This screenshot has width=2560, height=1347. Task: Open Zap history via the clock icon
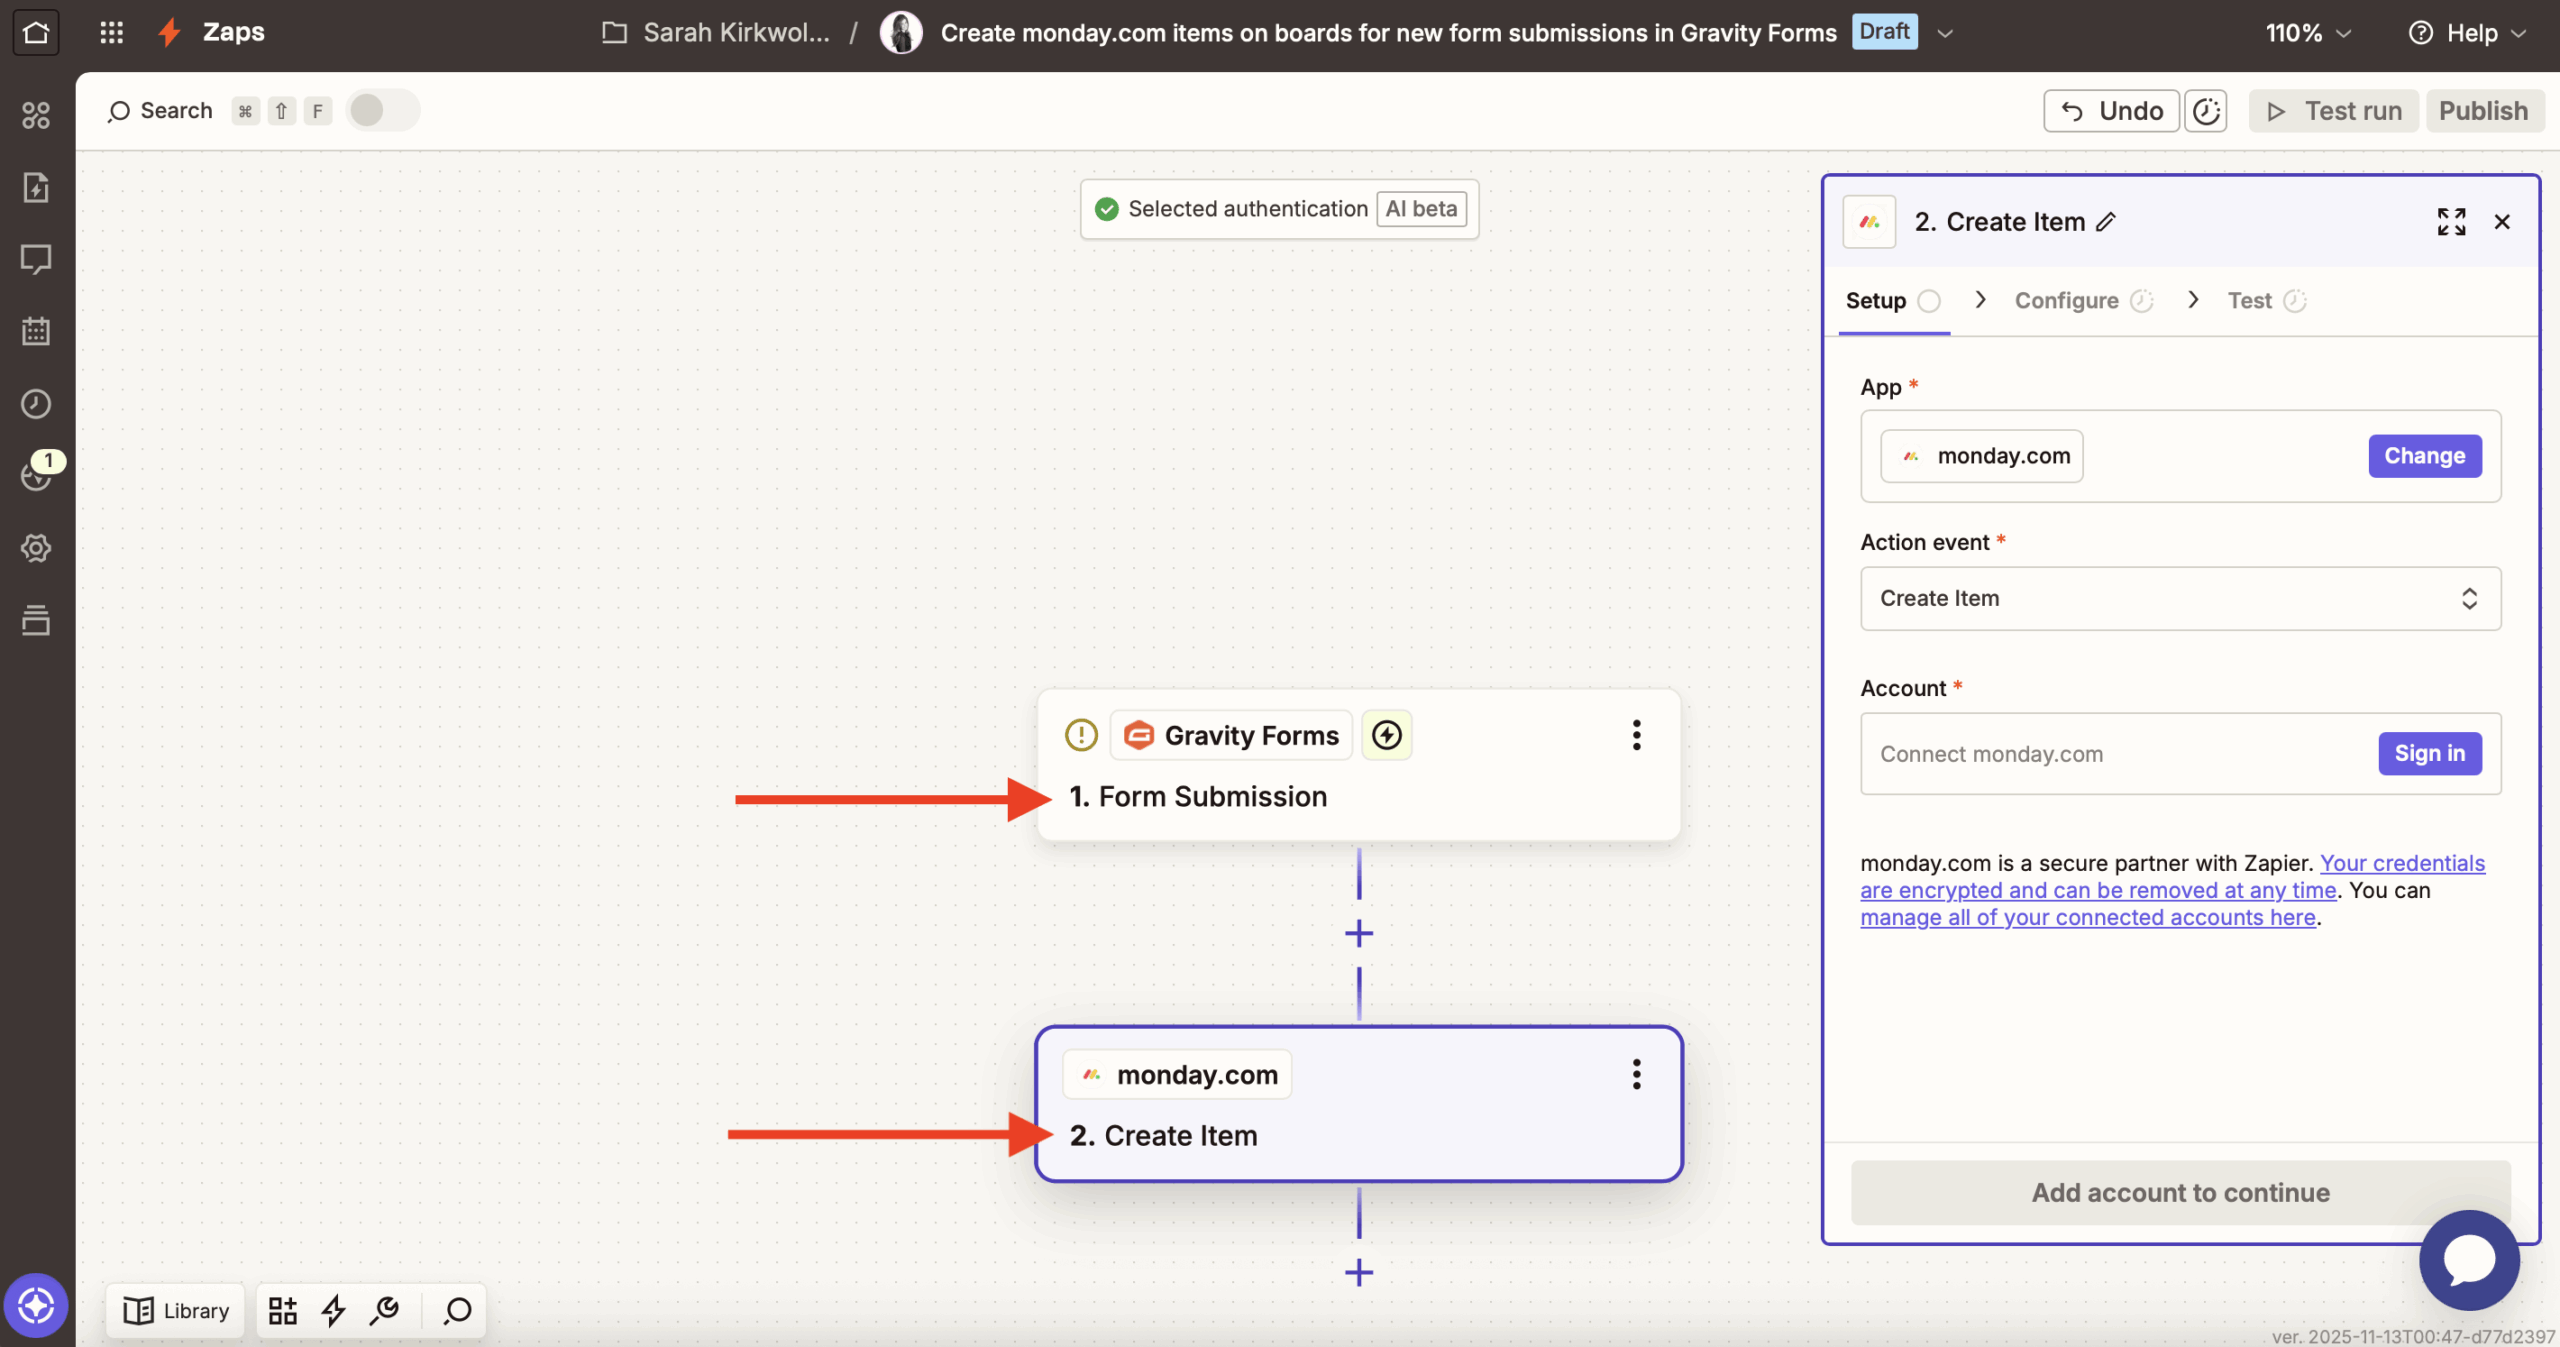click(36, 403)
